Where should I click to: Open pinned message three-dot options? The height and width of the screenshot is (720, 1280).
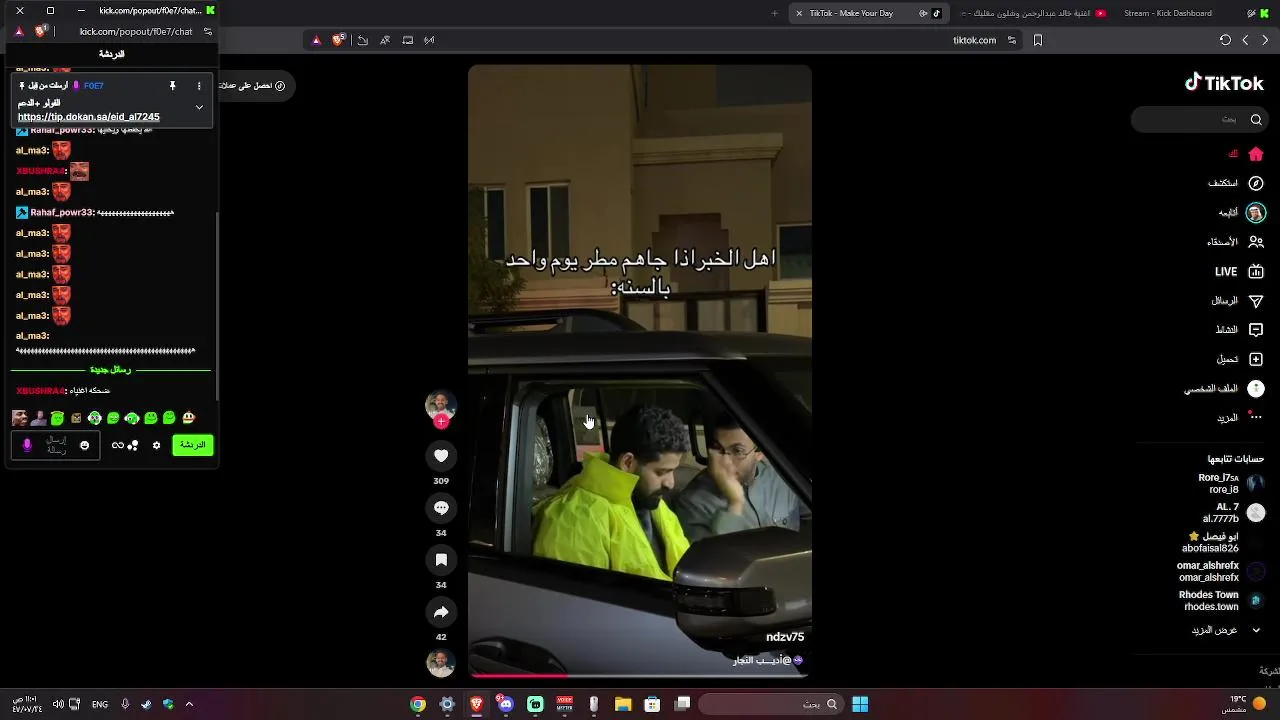click(199, 86)
